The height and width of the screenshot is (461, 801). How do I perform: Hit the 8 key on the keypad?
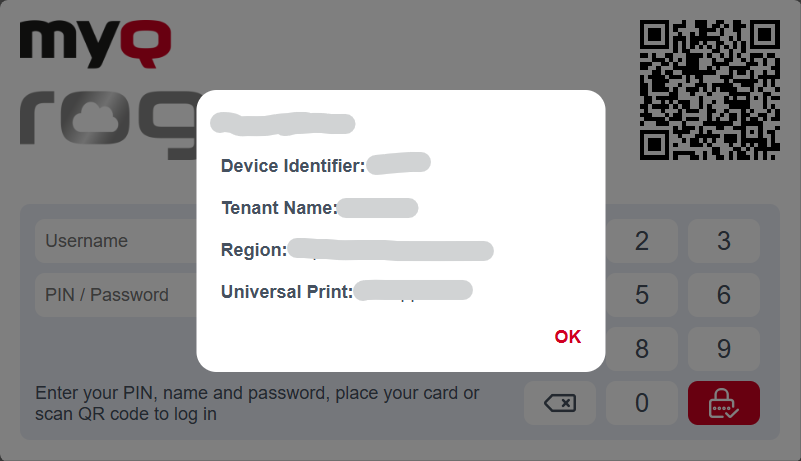[642, 349]
